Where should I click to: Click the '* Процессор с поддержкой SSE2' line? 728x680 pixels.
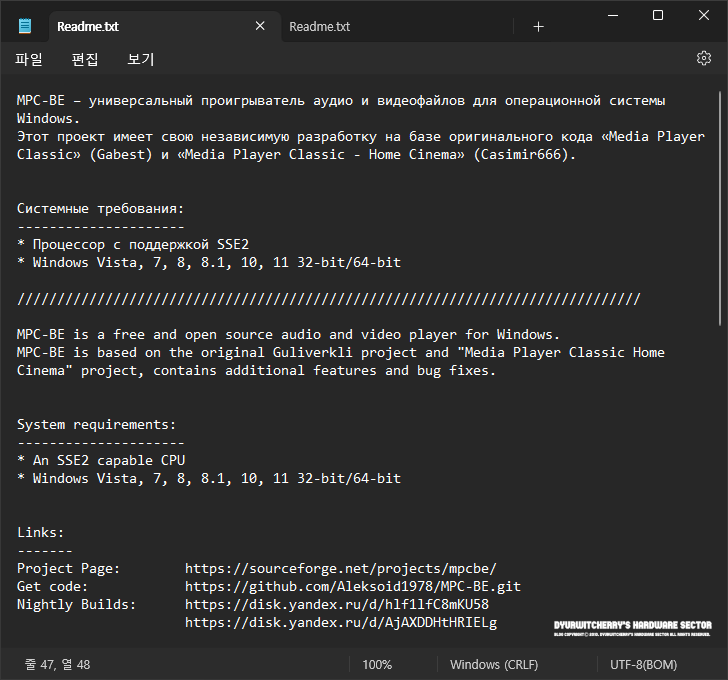133,245
